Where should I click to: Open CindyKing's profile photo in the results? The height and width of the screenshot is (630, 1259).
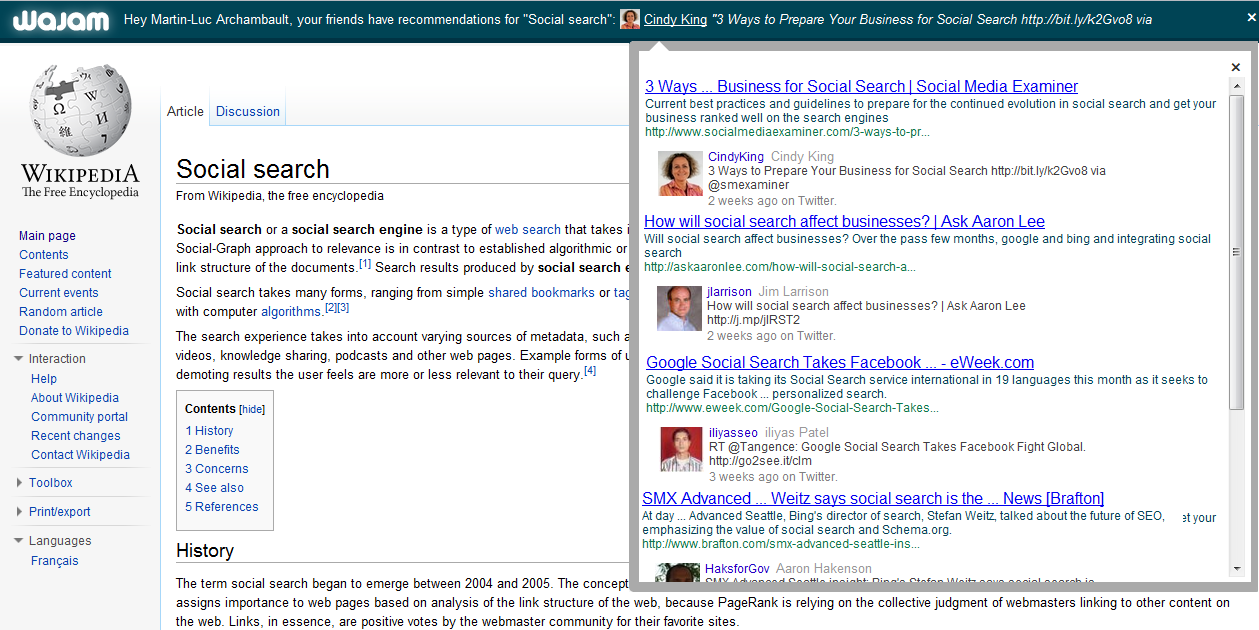tap(680, 173)
